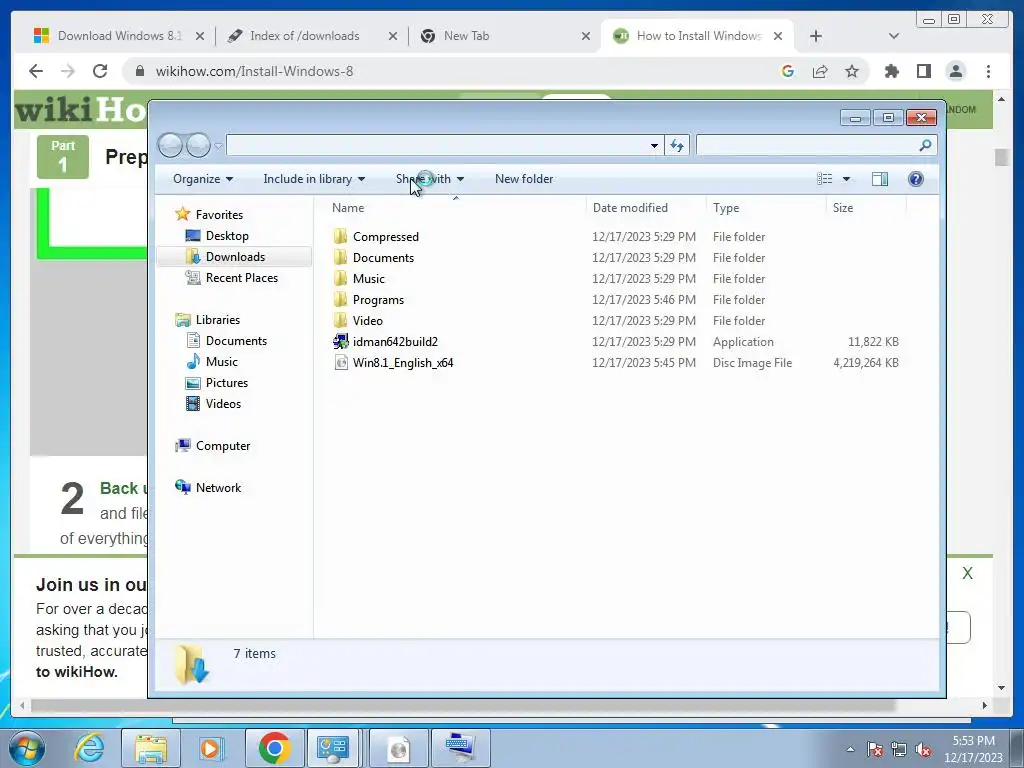Switch to Index of /downloads tab
The height and width of the screenshot is (768, 1024).
point(304,36)
